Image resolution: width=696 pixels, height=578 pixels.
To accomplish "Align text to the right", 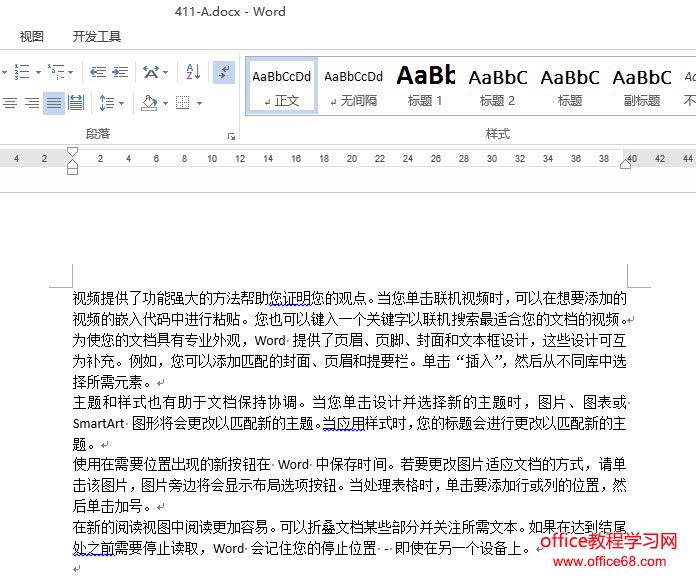I will click(x=32, y=103).
